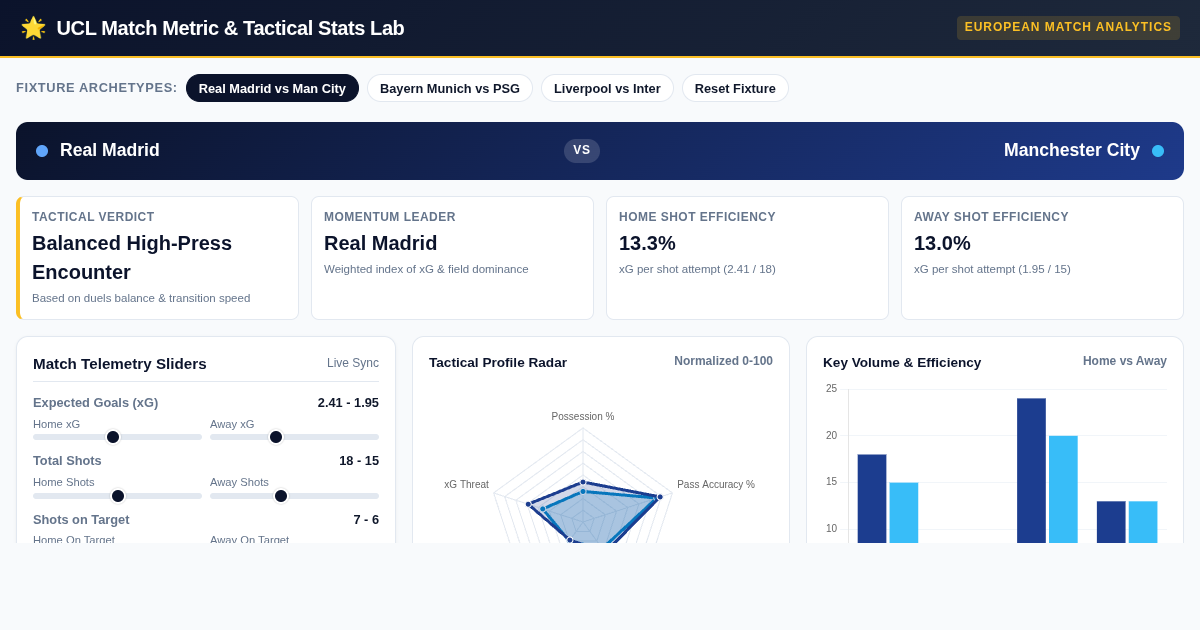This screenshot has height=630, width=1200.
Task: Click the Real Madrid team dot
Action: point(42,151)
